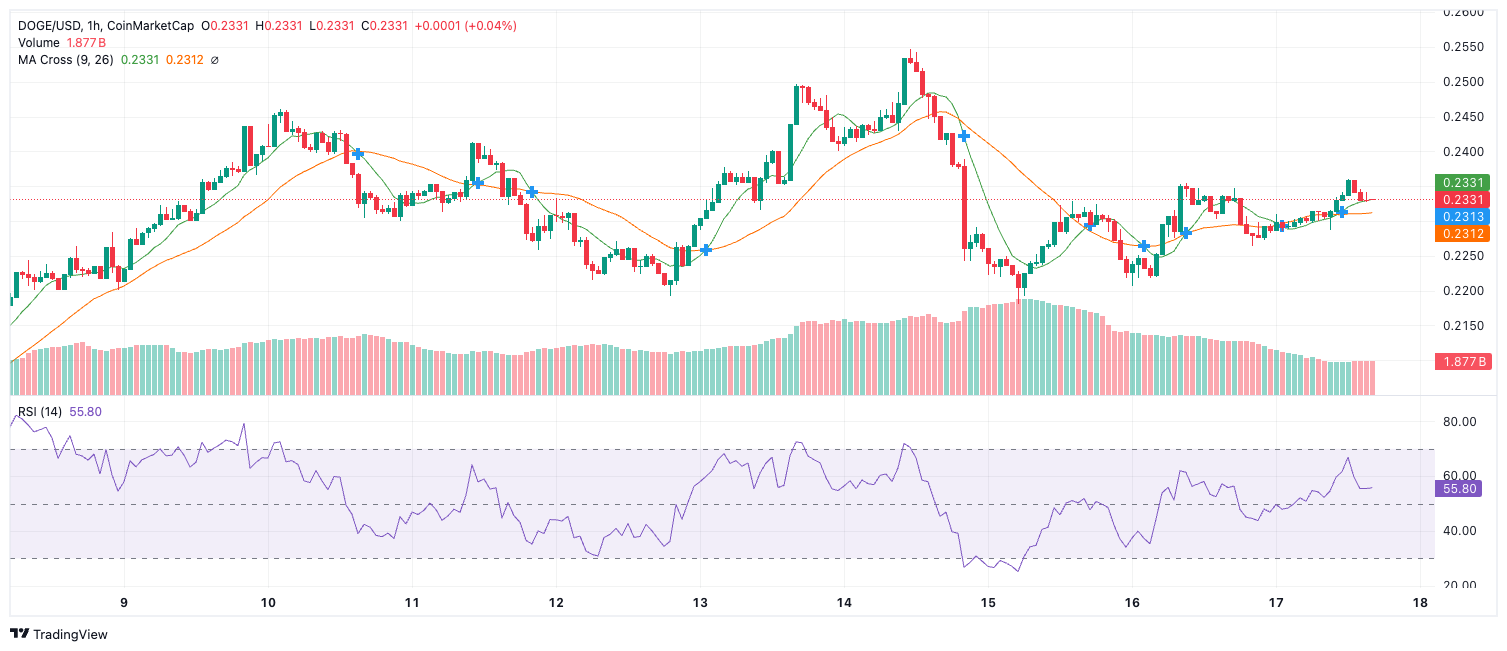Click the red 0.2331 last price label
Viewport: 1507px width, 651px height.
click(x=1462, y=200)
